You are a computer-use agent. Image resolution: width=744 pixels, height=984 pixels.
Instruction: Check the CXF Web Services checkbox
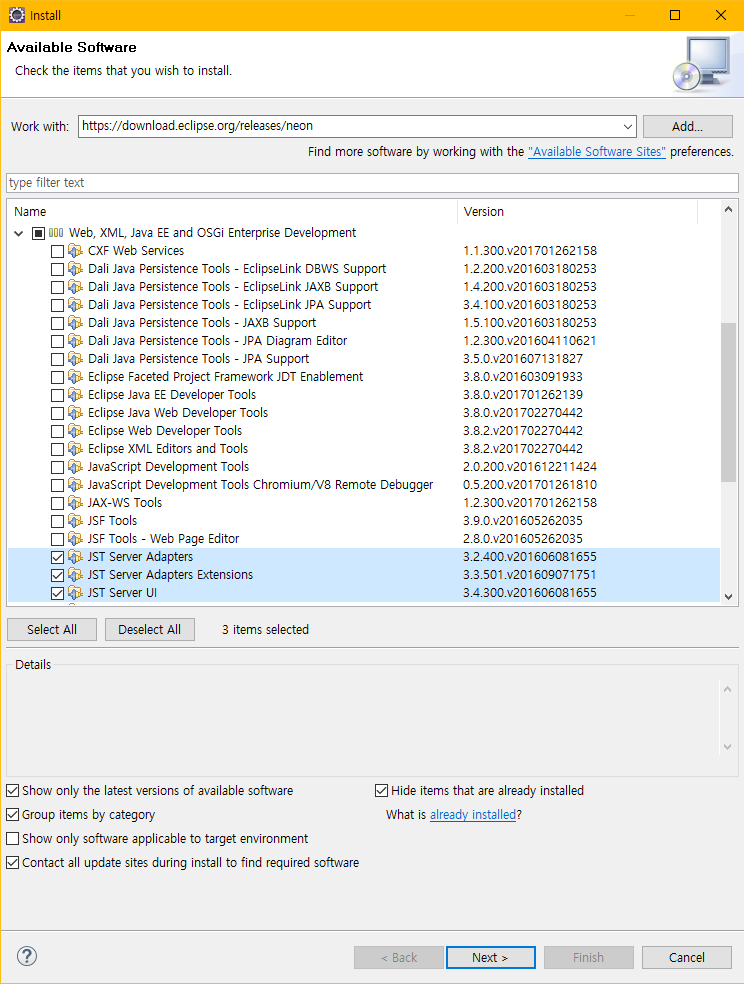[57, 252]
